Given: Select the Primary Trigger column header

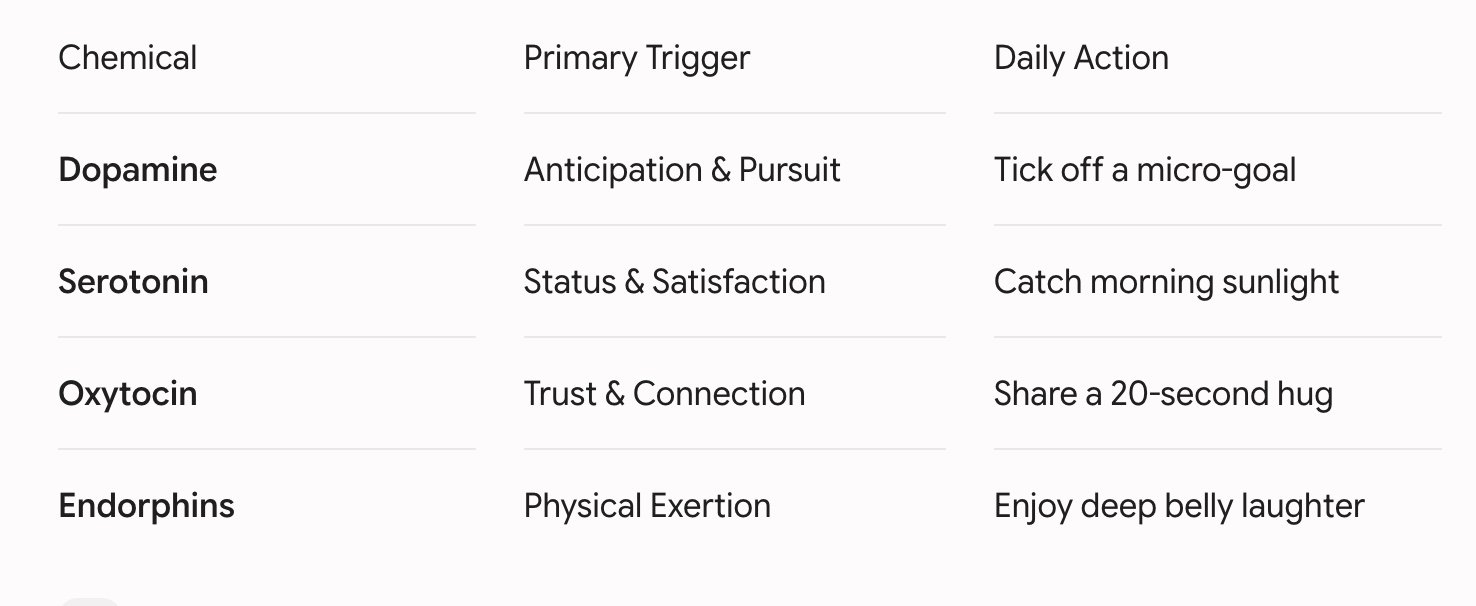Looking at the screenshot, I should pos(637,58).
